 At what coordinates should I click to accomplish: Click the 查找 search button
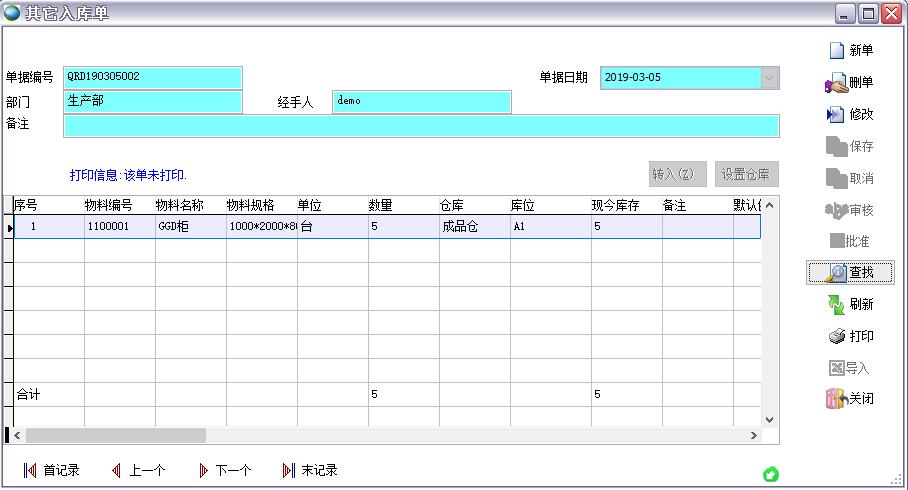[x=848, y=272]
